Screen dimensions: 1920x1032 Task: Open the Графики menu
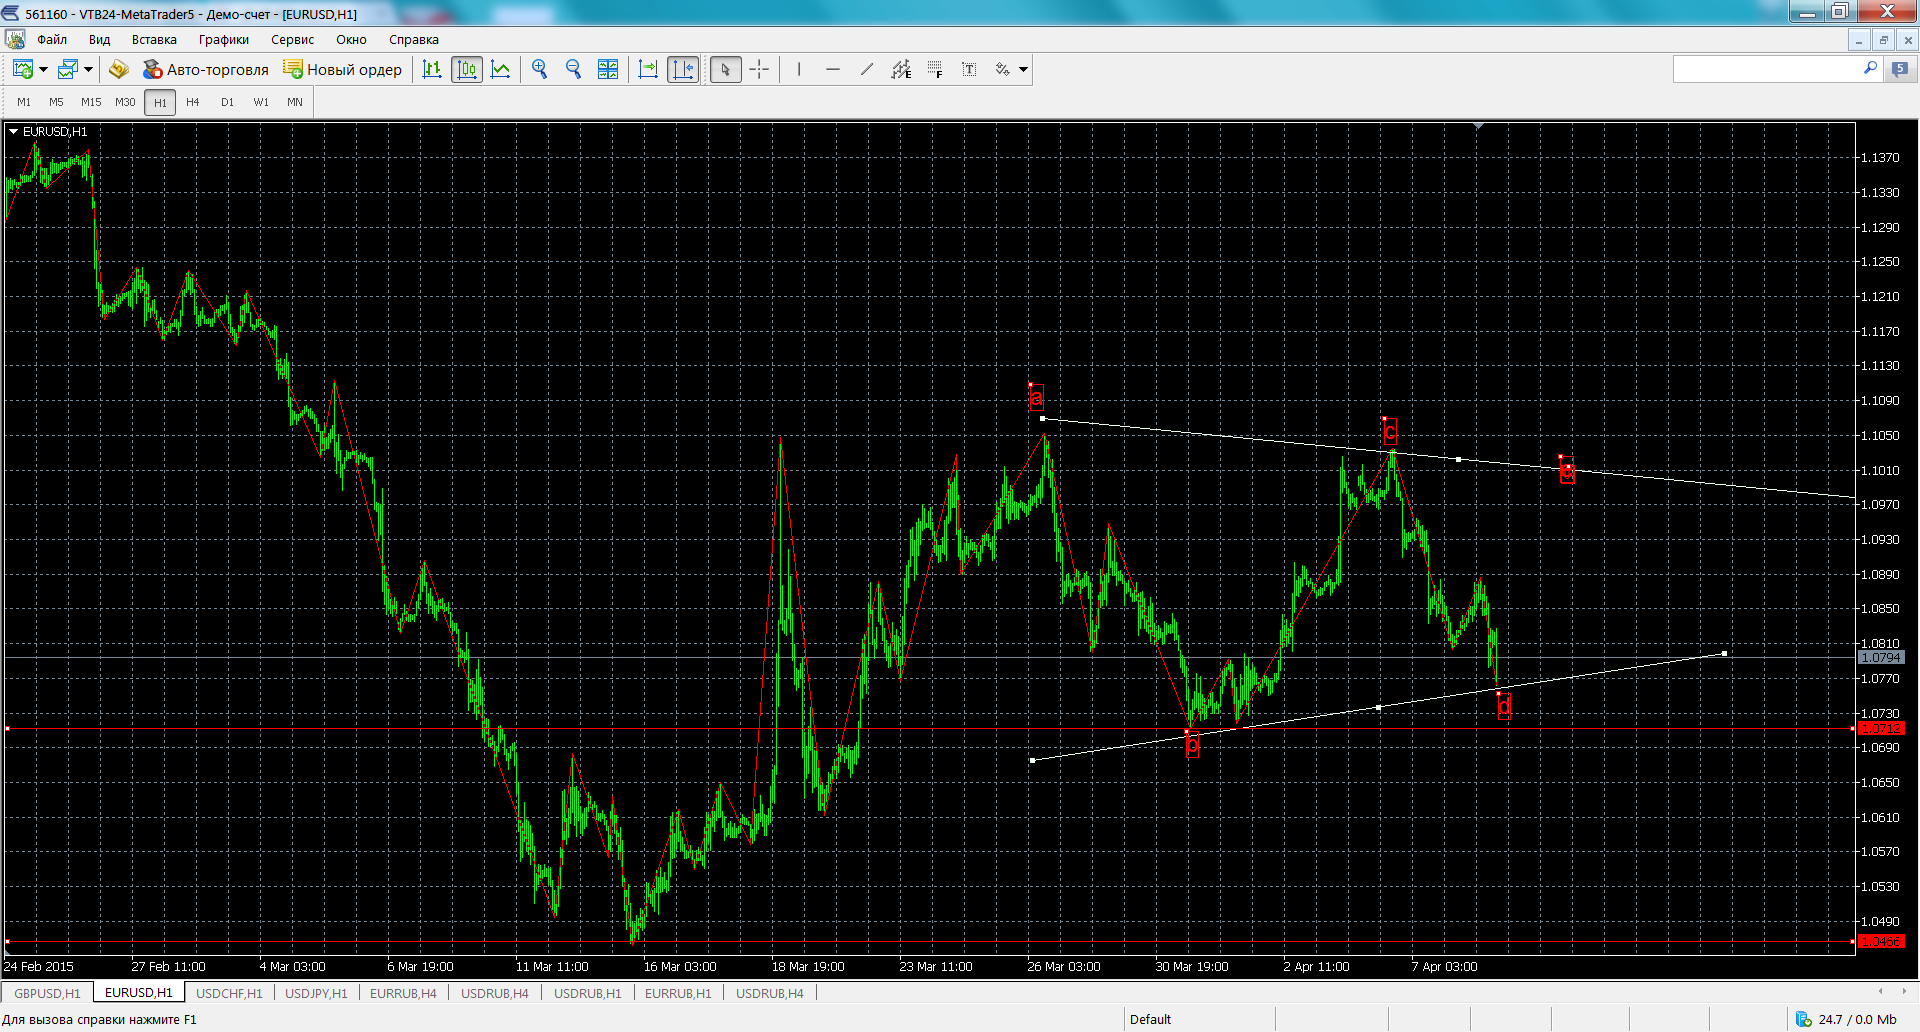coord(224,40)
